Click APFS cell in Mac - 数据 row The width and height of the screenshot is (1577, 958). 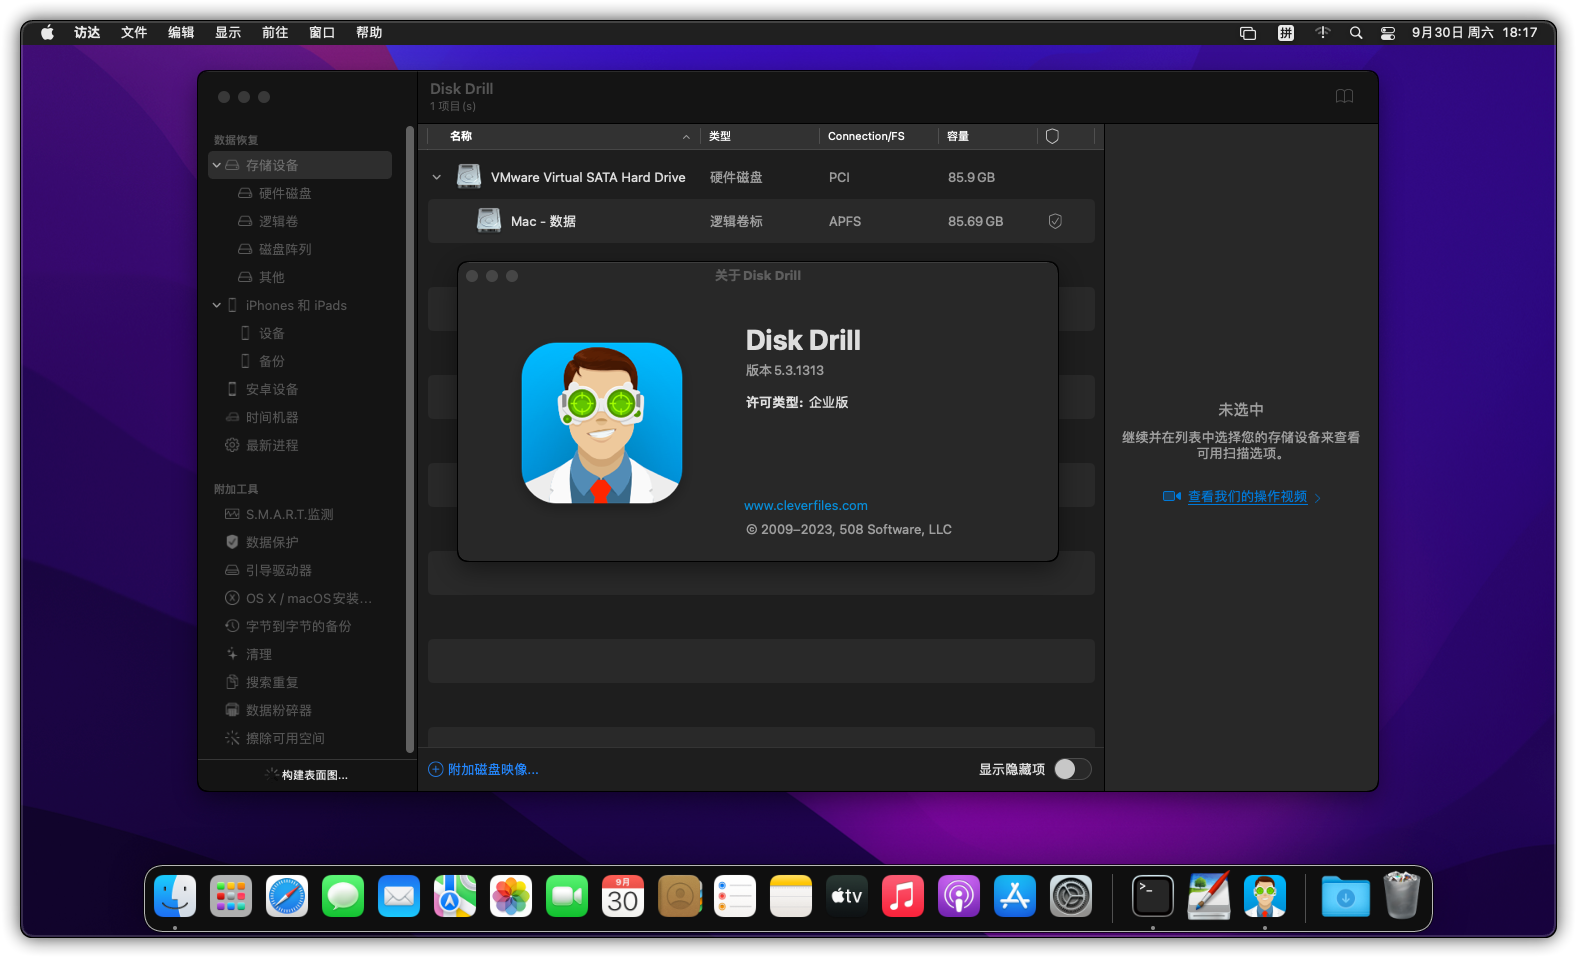coord(845,221)
